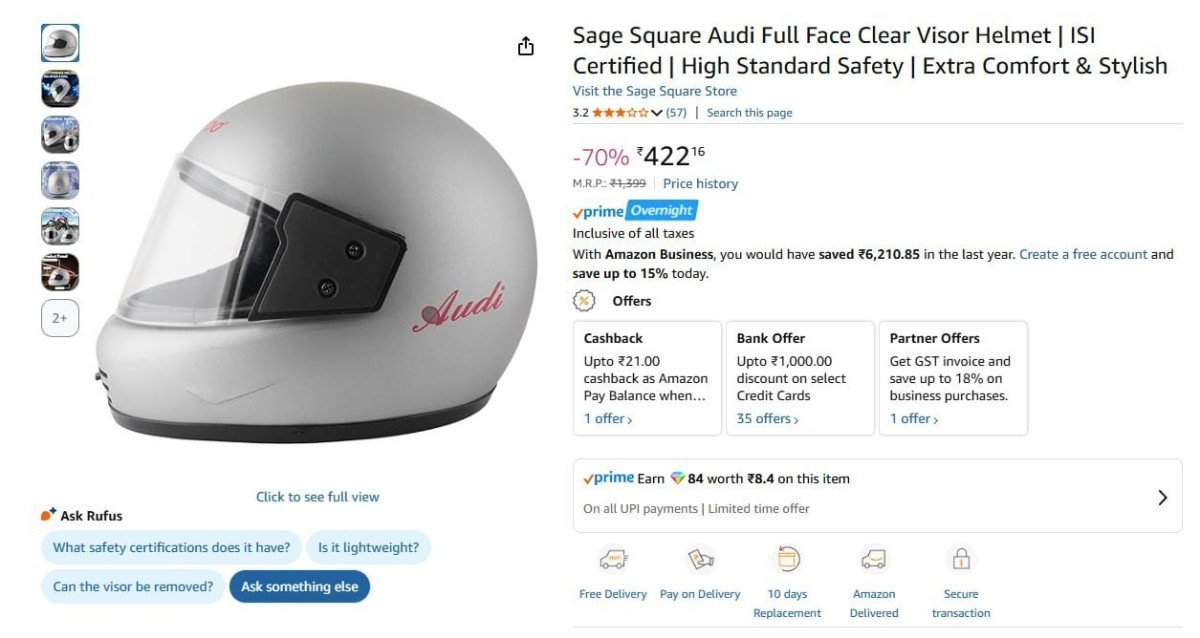The width and height of the screenshot is (1200, 638).
Task: Click the Offers percent badge icon
Action: 584,300
